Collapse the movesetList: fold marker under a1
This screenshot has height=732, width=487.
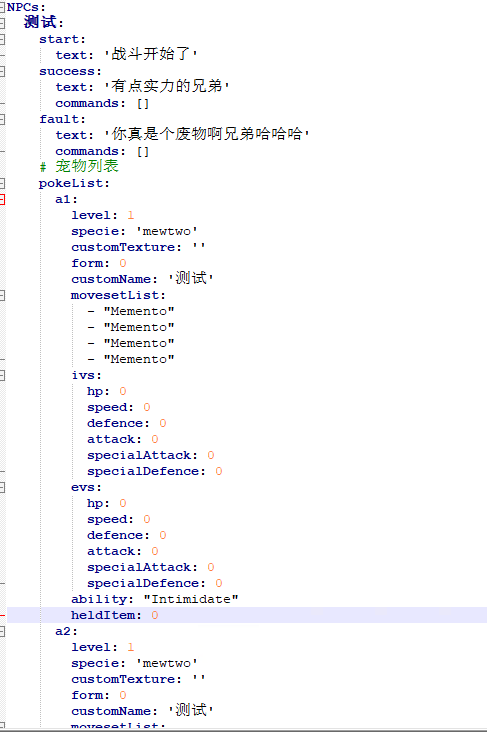click(2, 295)
